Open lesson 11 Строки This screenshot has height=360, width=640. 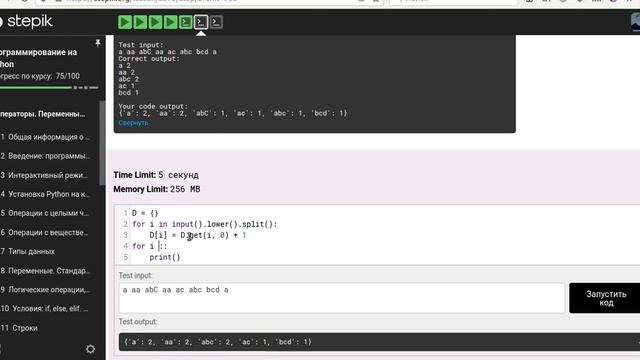pyautogui.click(x=19, y=328)
